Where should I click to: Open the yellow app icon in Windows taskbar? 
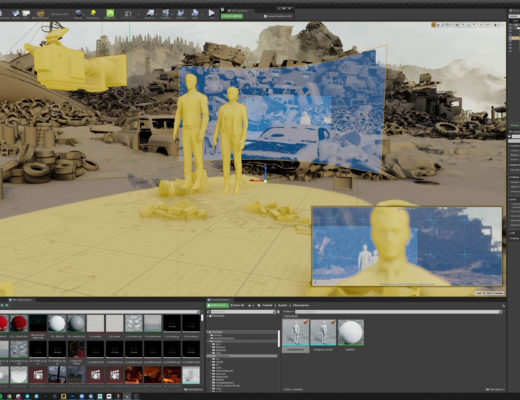pyautogui.click(x=63, y=396)
